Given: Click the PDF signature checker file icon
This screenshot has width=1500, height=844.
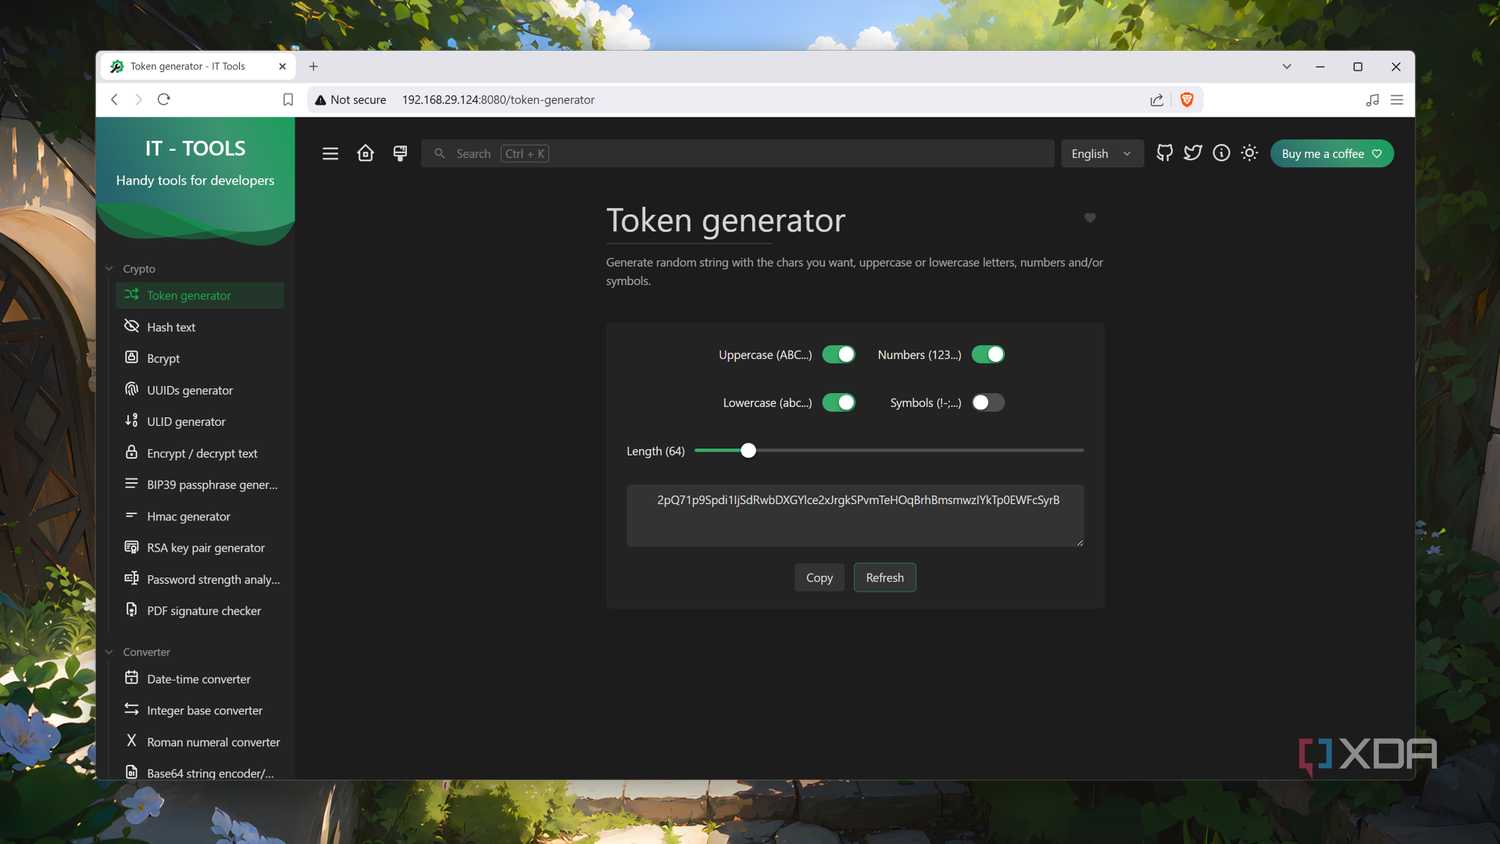Looking at the screenshot, I should coord(131,610).
